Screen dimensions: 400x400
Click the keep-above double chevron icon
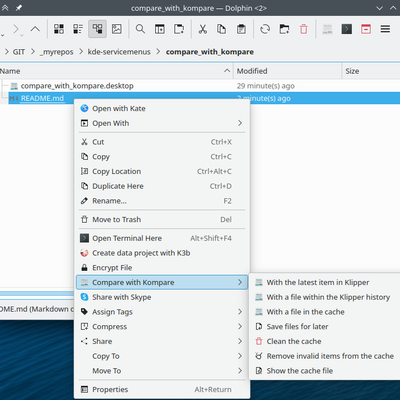(5, 8)
